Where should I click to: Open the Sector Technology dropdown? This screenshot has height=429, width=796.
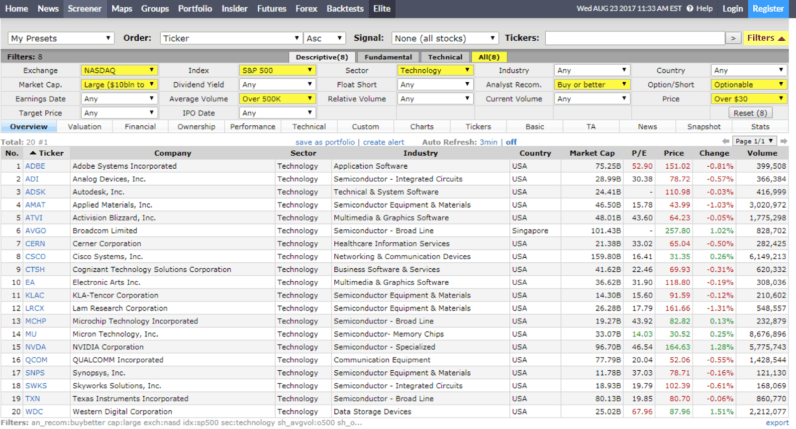(435, 71)
